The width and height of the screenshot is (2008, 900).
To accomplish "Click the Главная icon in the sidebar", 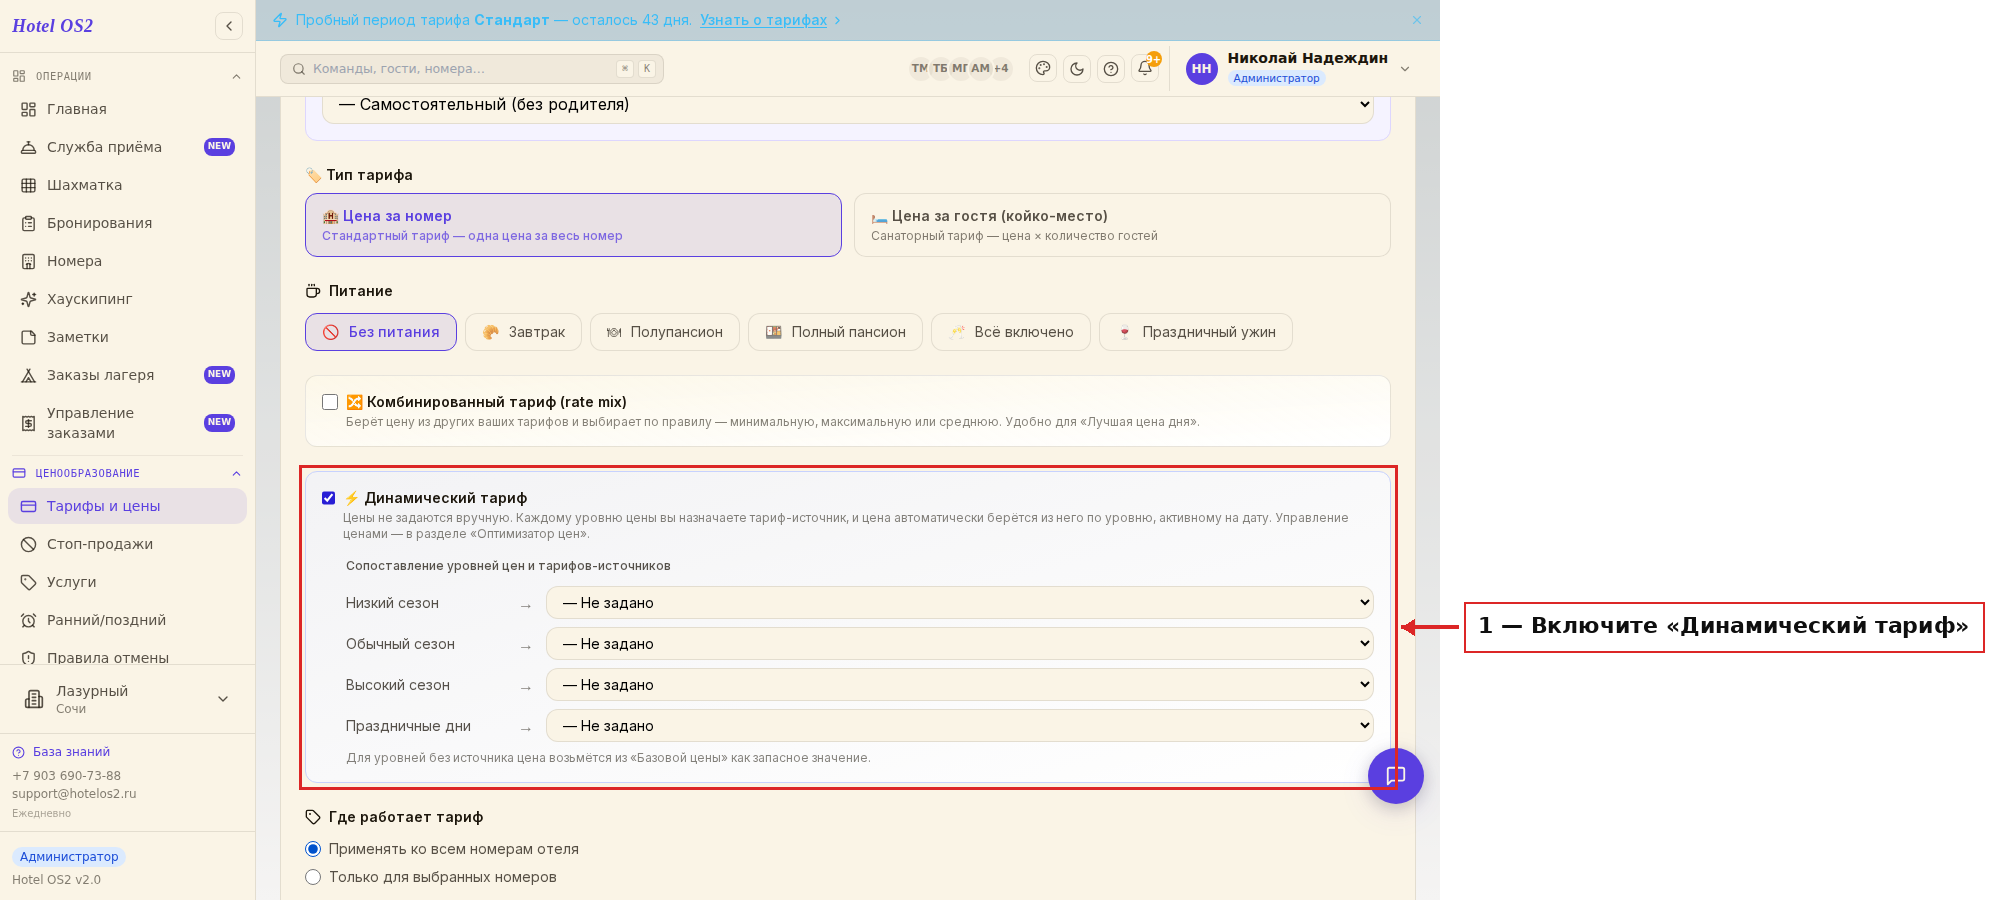I will [29, 109].
